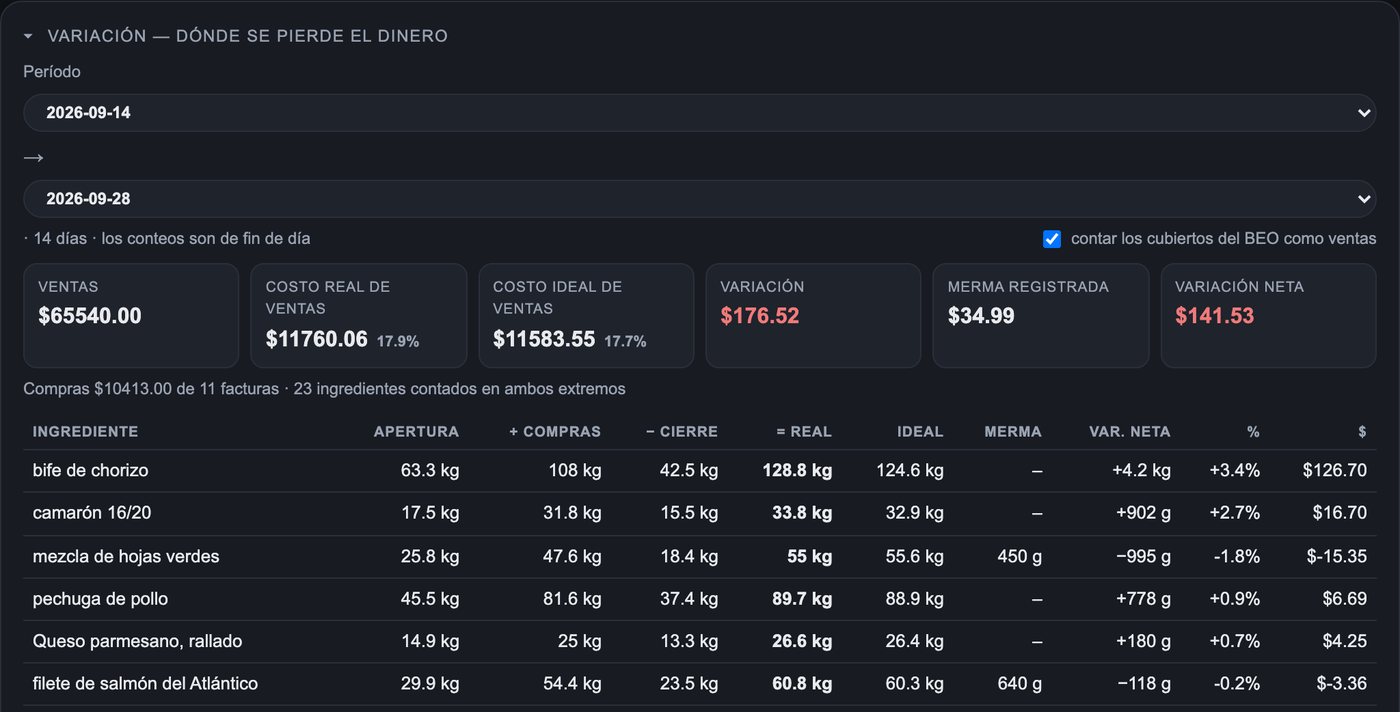Click the Var. neta column header
The height and width of the screenshot is (712, 1400).
(x=1130, y=432)
